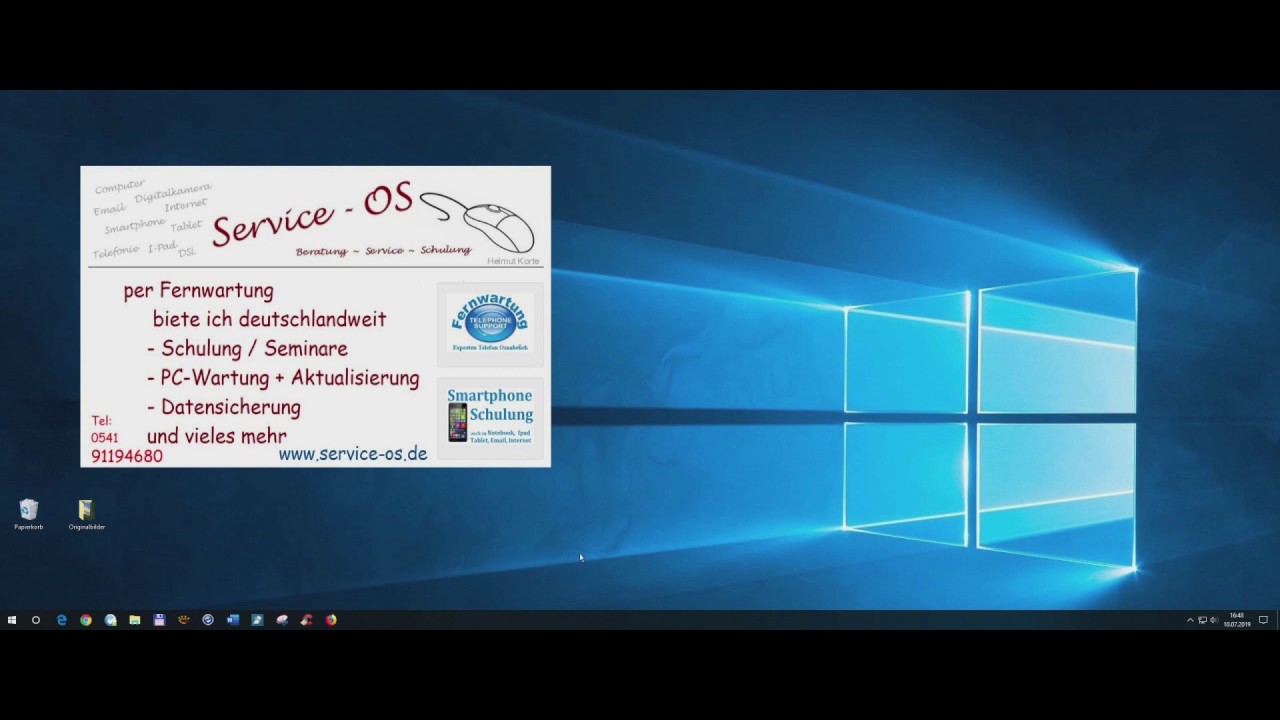The height and width of the screenshot is (720, 1280).
Task: Click the Service-OS advertisement image
Action: pyautogui.click(x=315, y=316)
